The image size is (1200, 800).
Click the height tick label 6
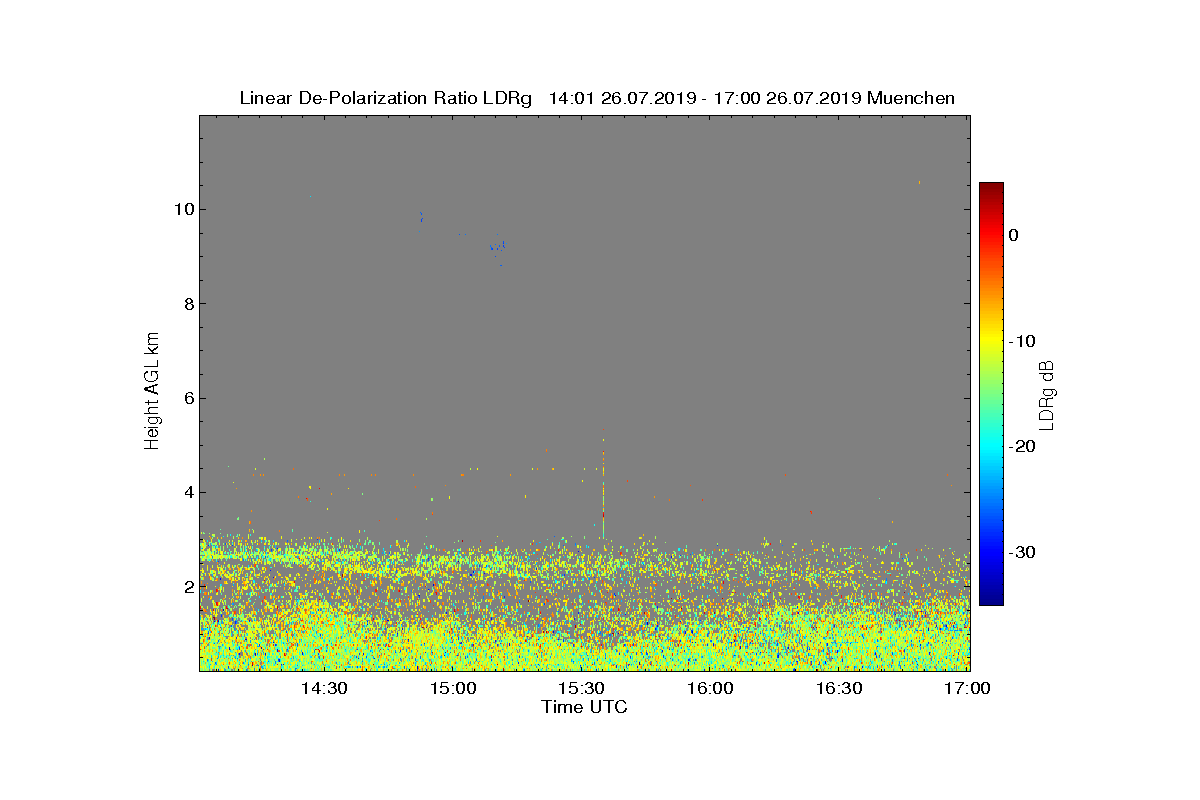pos(188,398)
